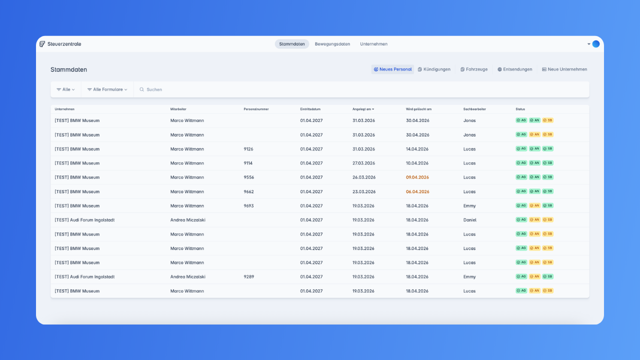Viewport: 640px width, 360px height.
Task: Click Andrea Miczalski in row 9289
Action: pos(188,276)
